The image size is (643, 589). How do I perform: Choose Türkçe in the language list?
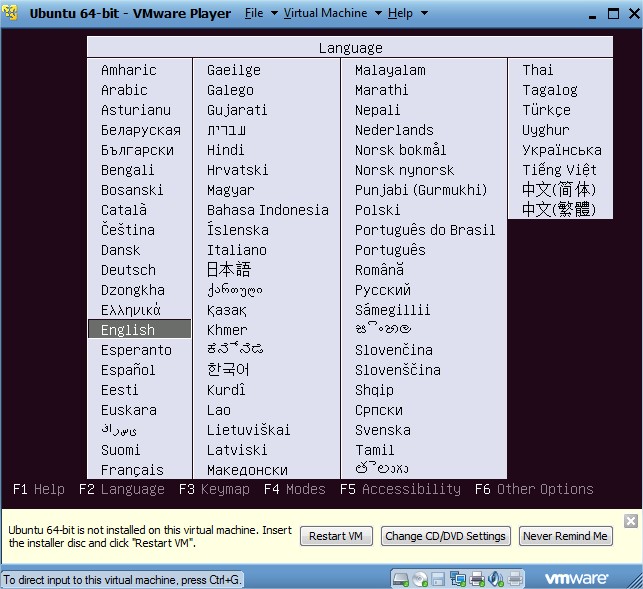546,110
